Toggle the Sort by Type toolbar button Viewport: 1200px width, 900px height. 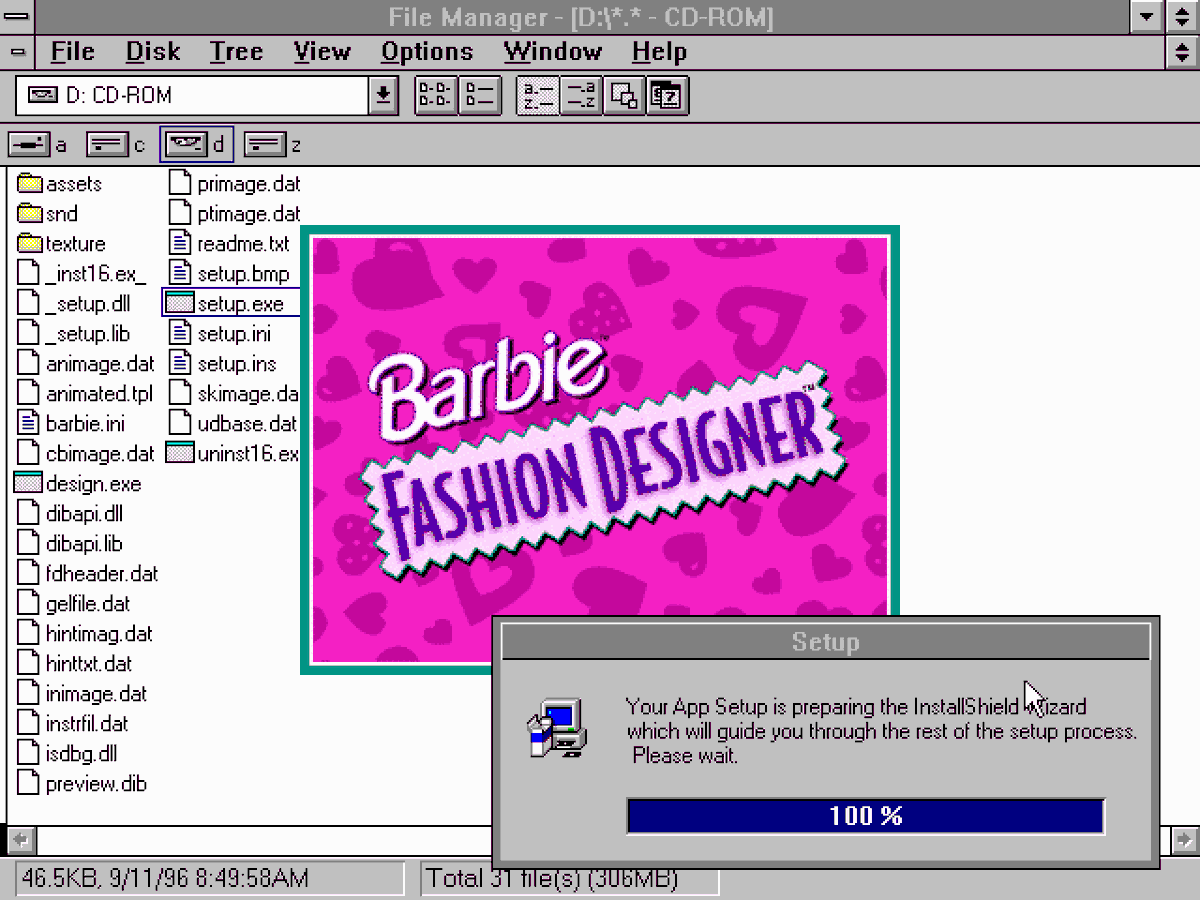tap(581, 96)
